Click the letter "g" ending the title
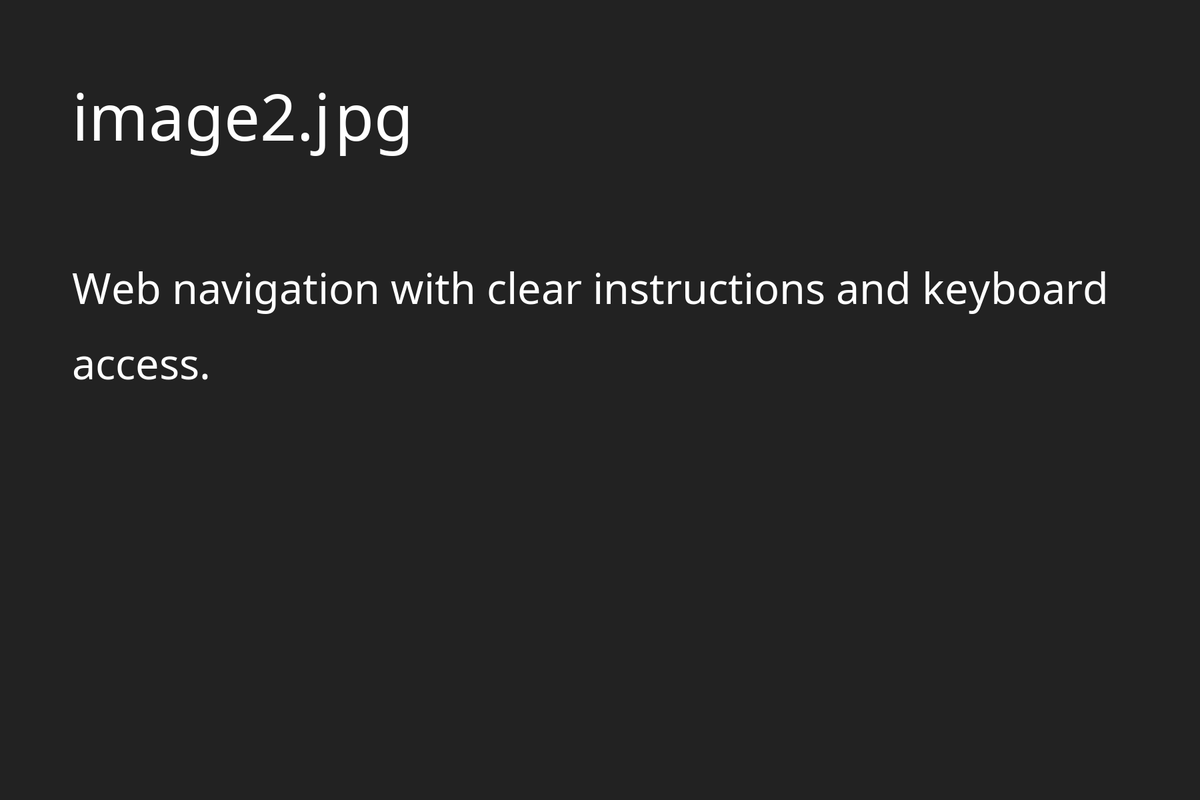The width and height of the screenshot is (1200, 800). coord(393,124)
